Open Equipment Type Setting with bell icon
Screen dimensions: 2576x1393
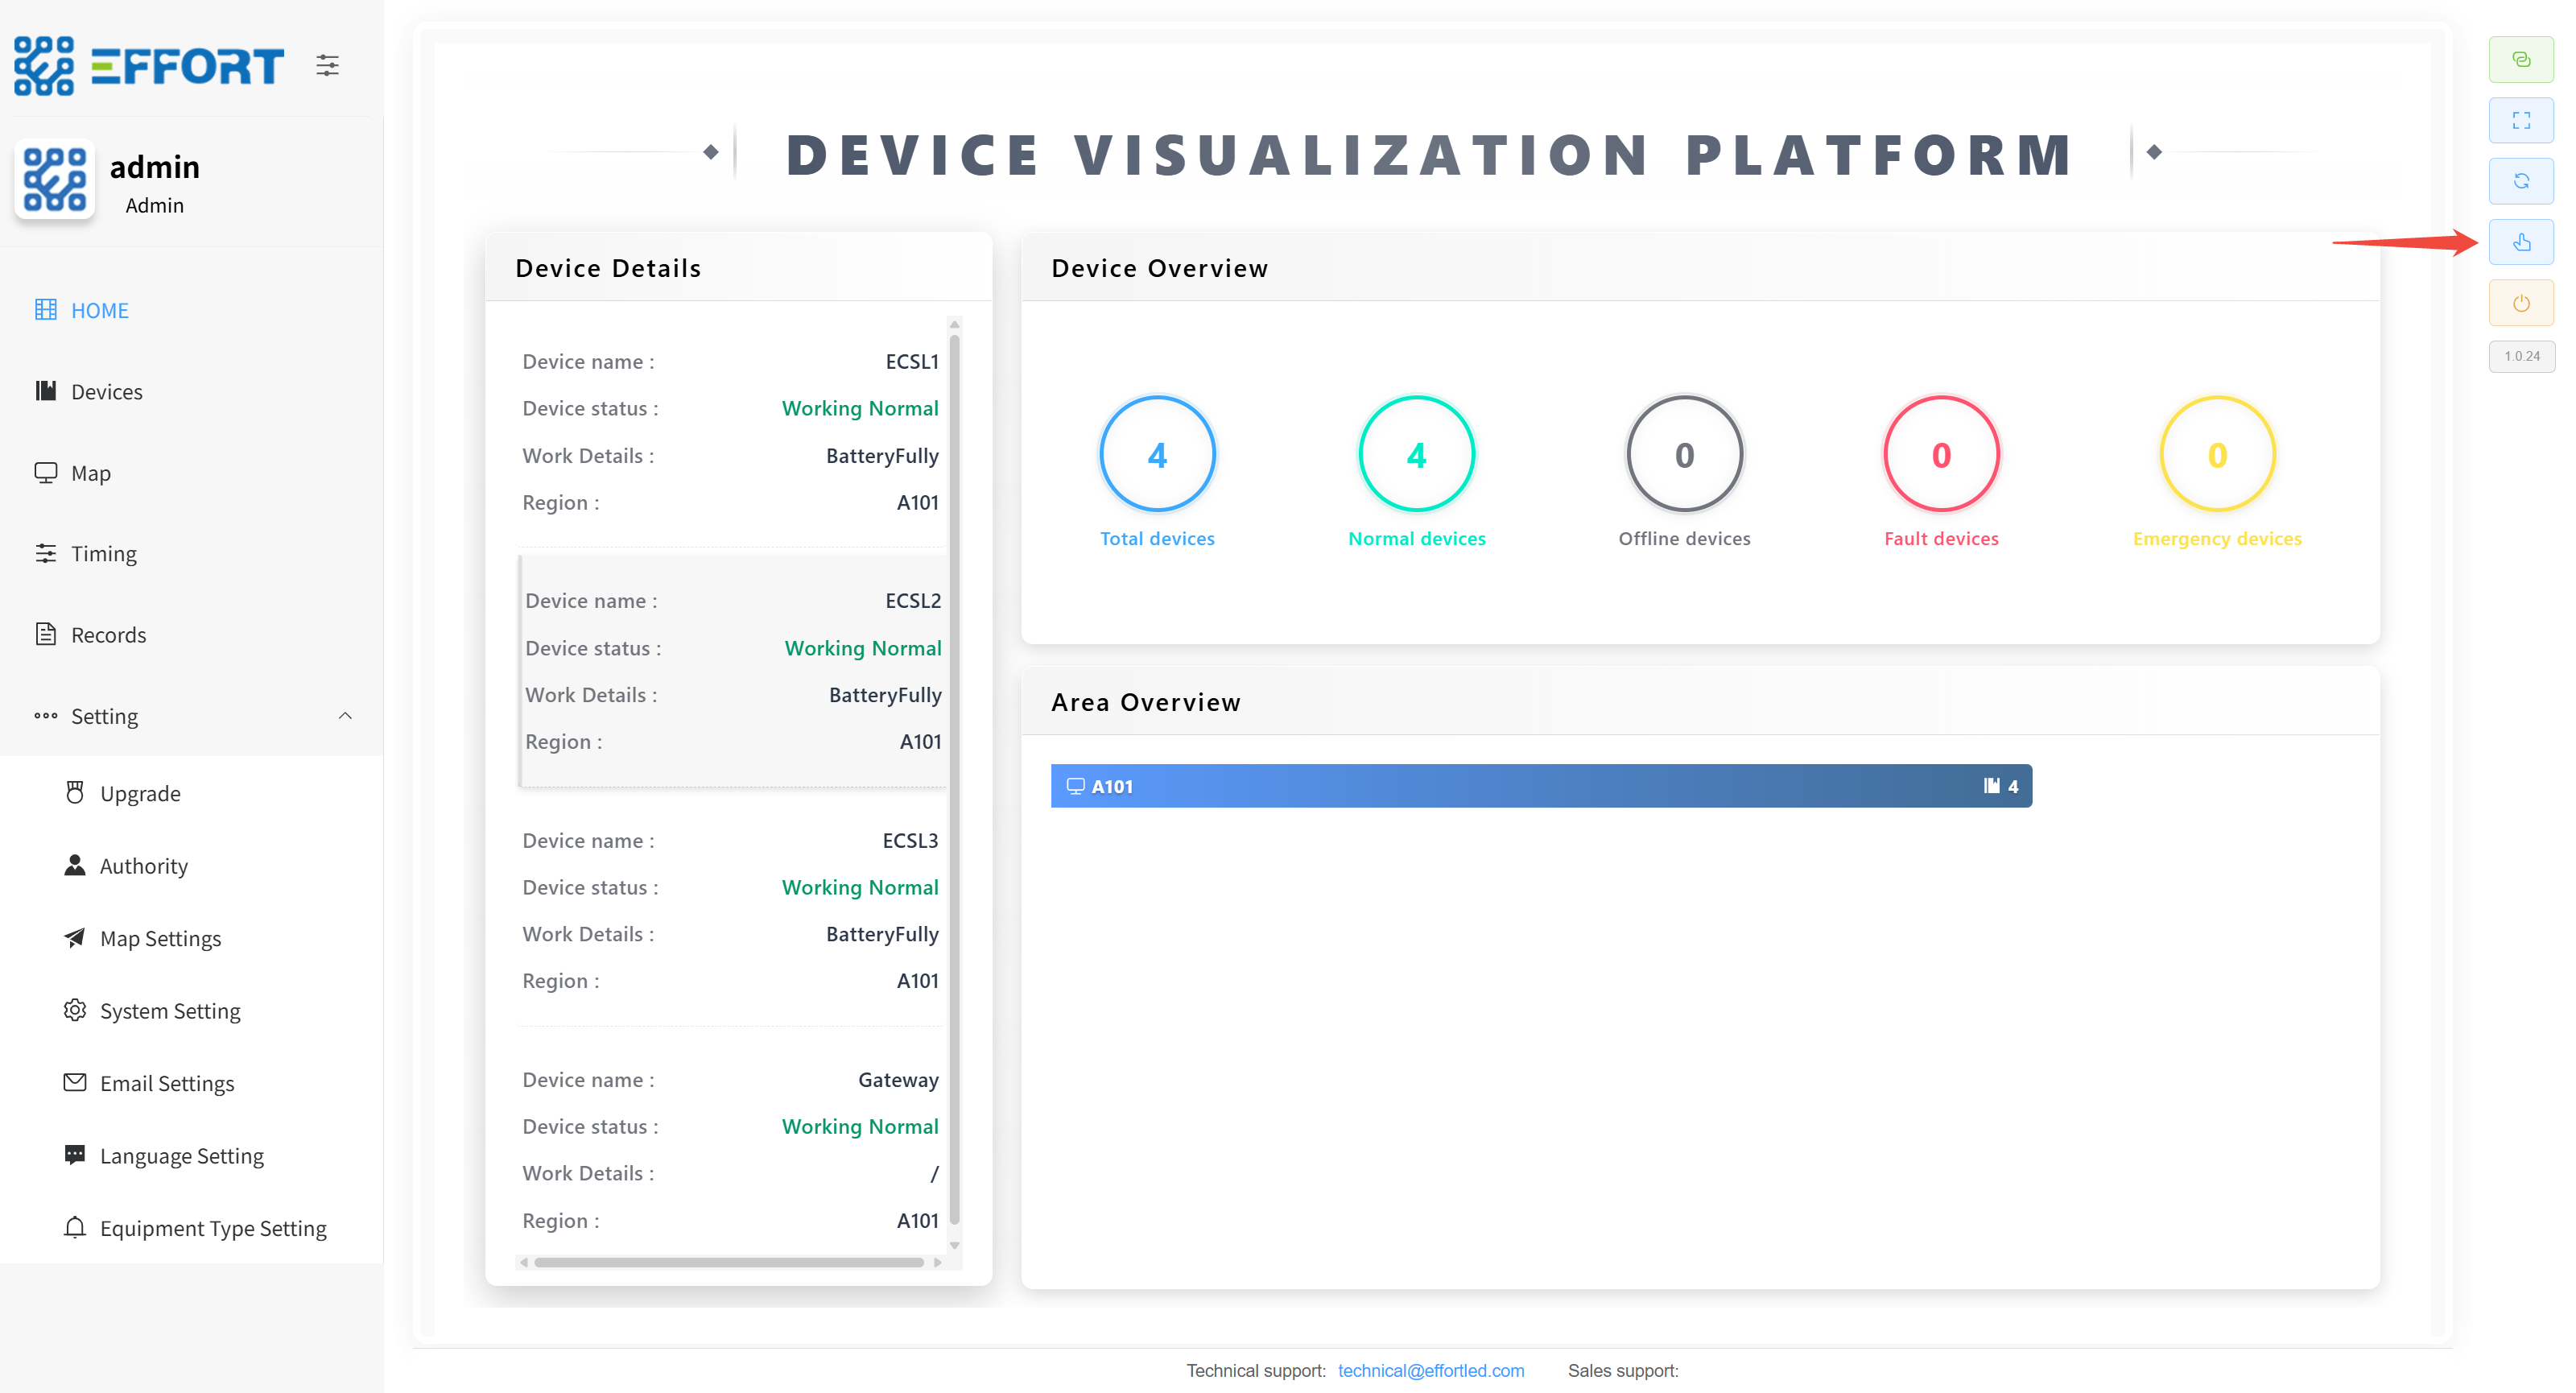212,1228
